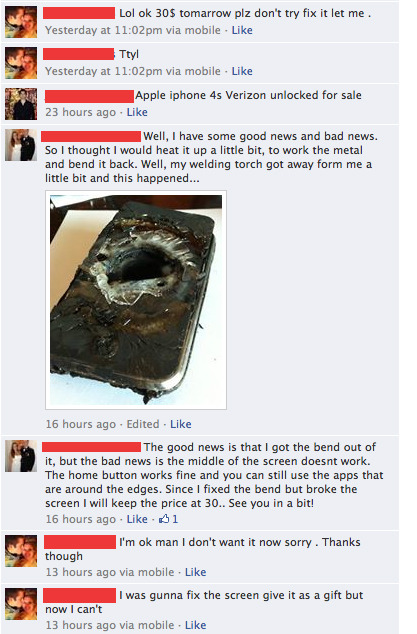This screenshot has height=634, width=417.
Task: Open the man-in-suit avatar on iPhone sale comment
Action: coord(21,104)
